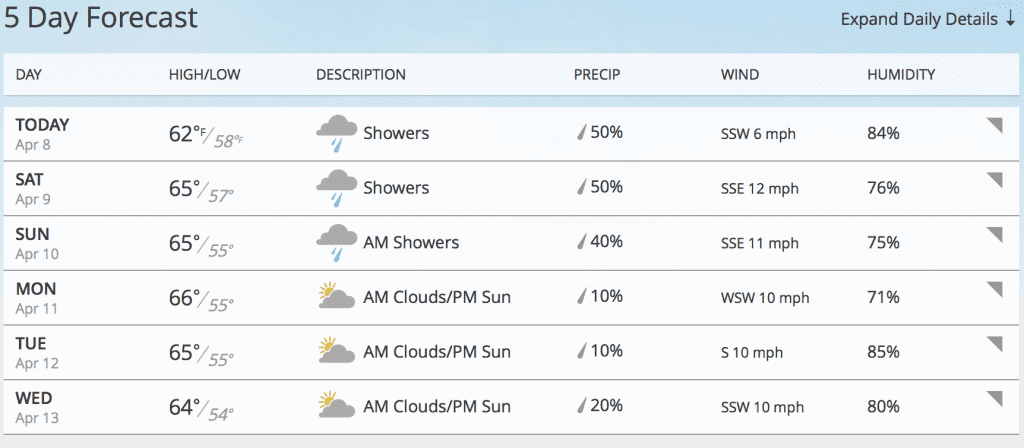Click the raindrop icon beside Today's 50% precip
This screenshot has height=448, width=1024.
pyautogui.click(x=581, y=133)
